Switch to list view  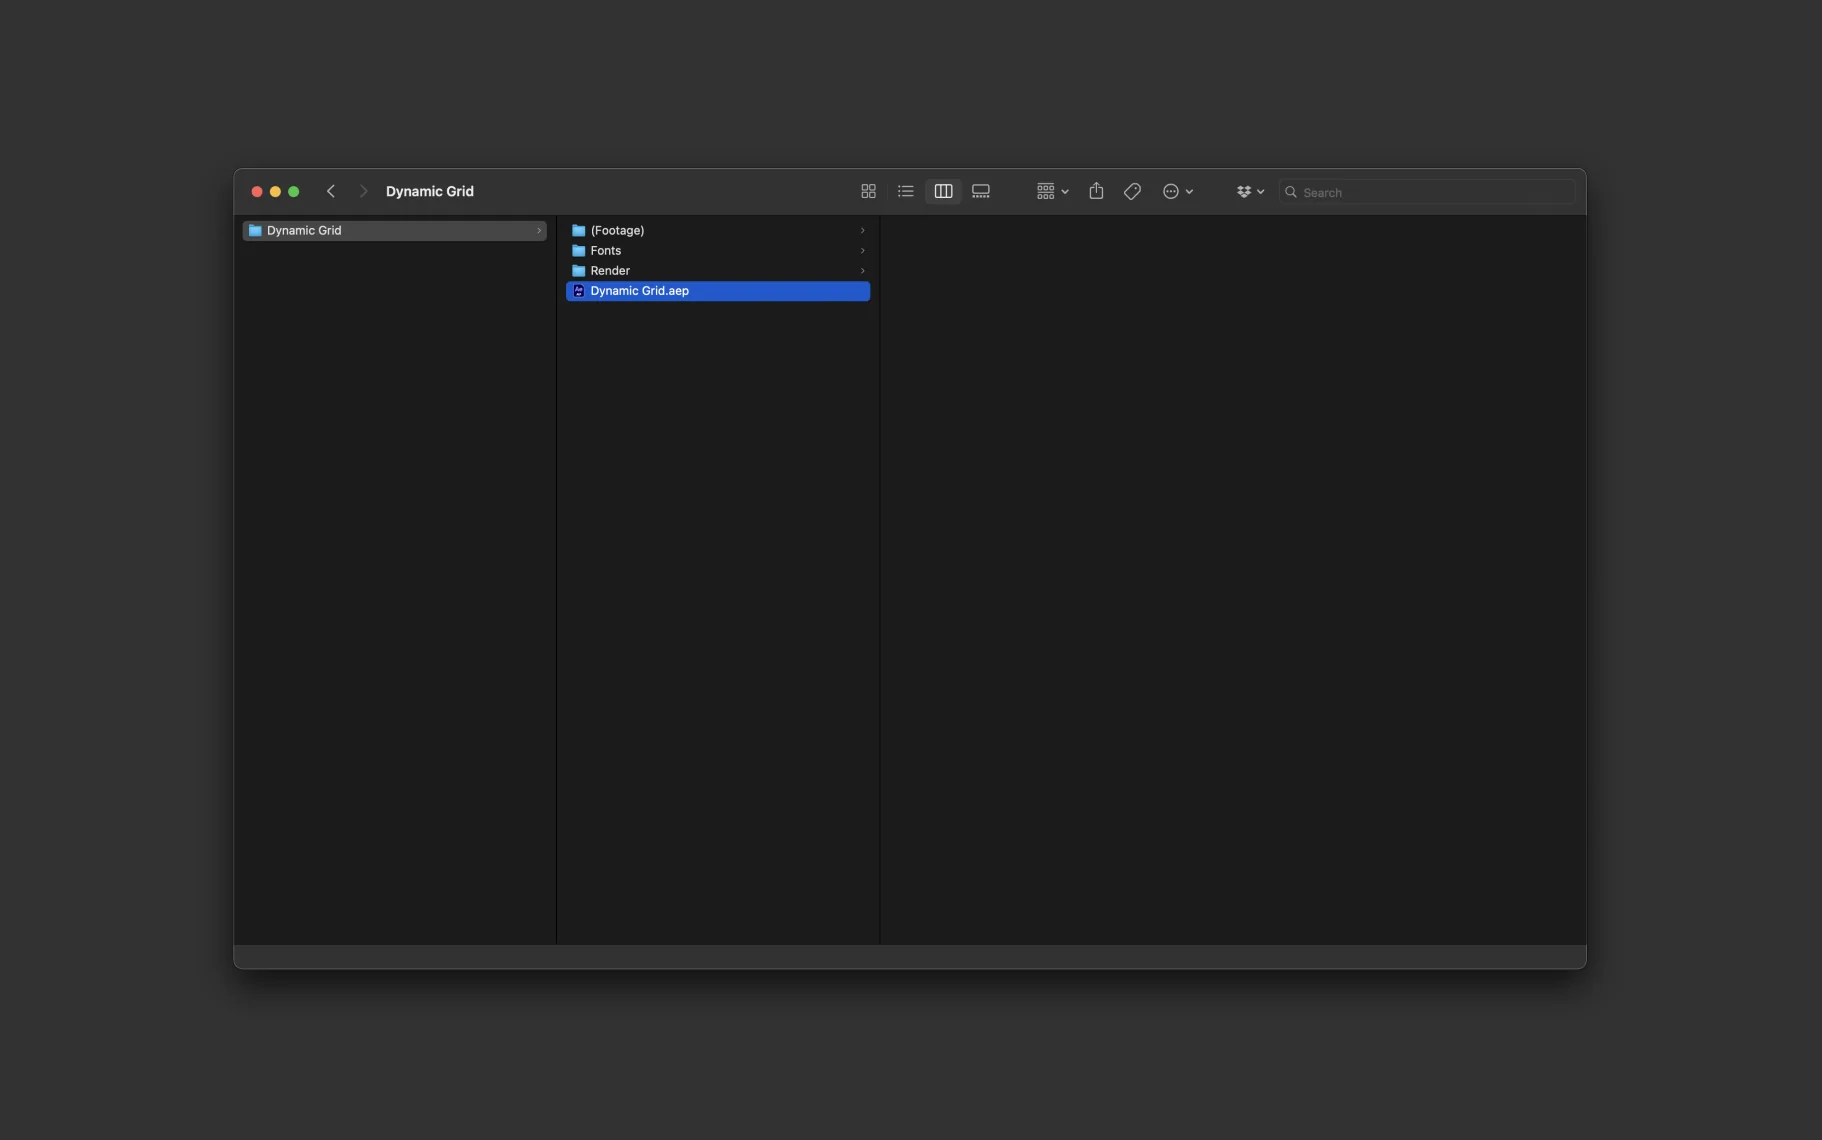905,191
